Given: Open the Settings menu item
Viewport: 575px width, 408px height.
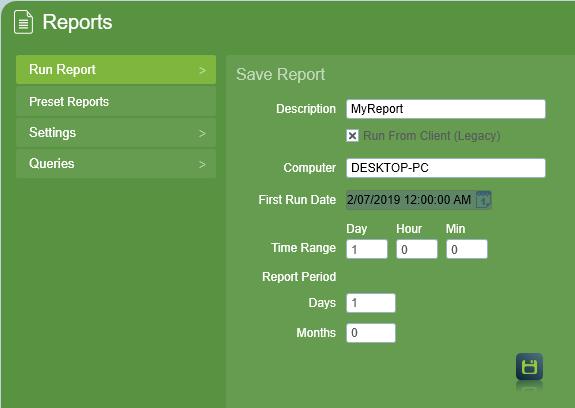Looking at the screenshot, I should [x=116, y=133].
